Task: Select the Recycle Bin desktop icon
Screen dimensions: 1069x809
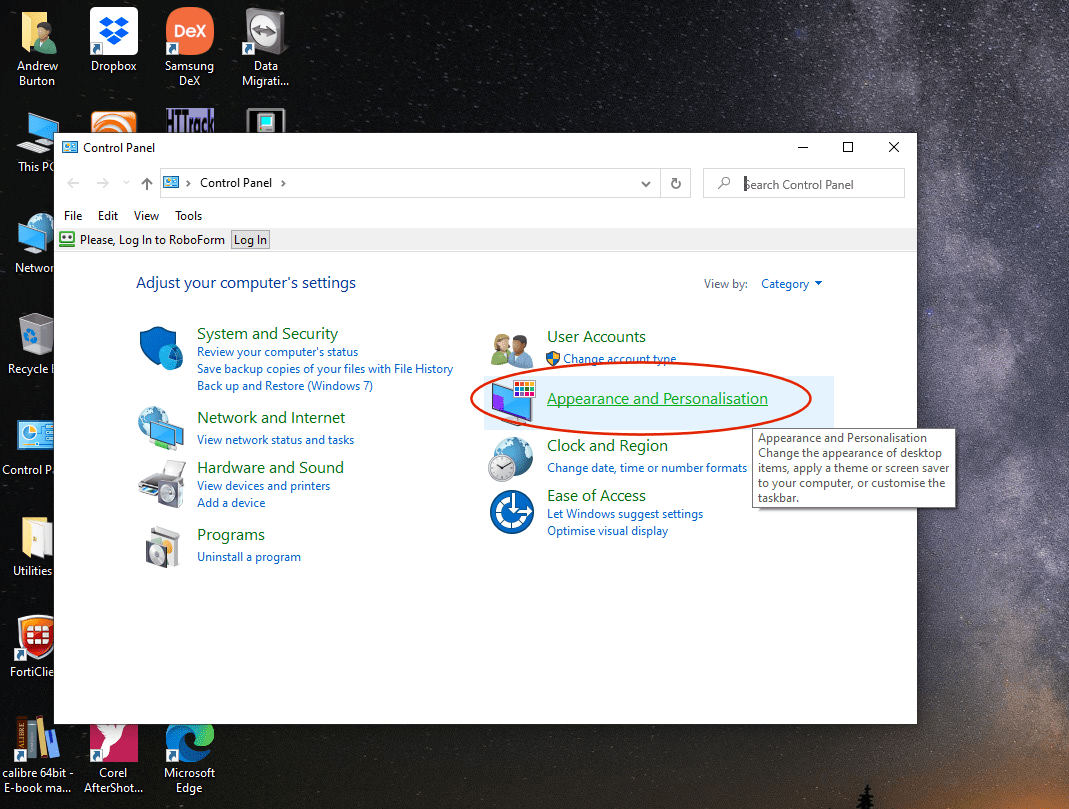Action: click(x=31, y=344)
